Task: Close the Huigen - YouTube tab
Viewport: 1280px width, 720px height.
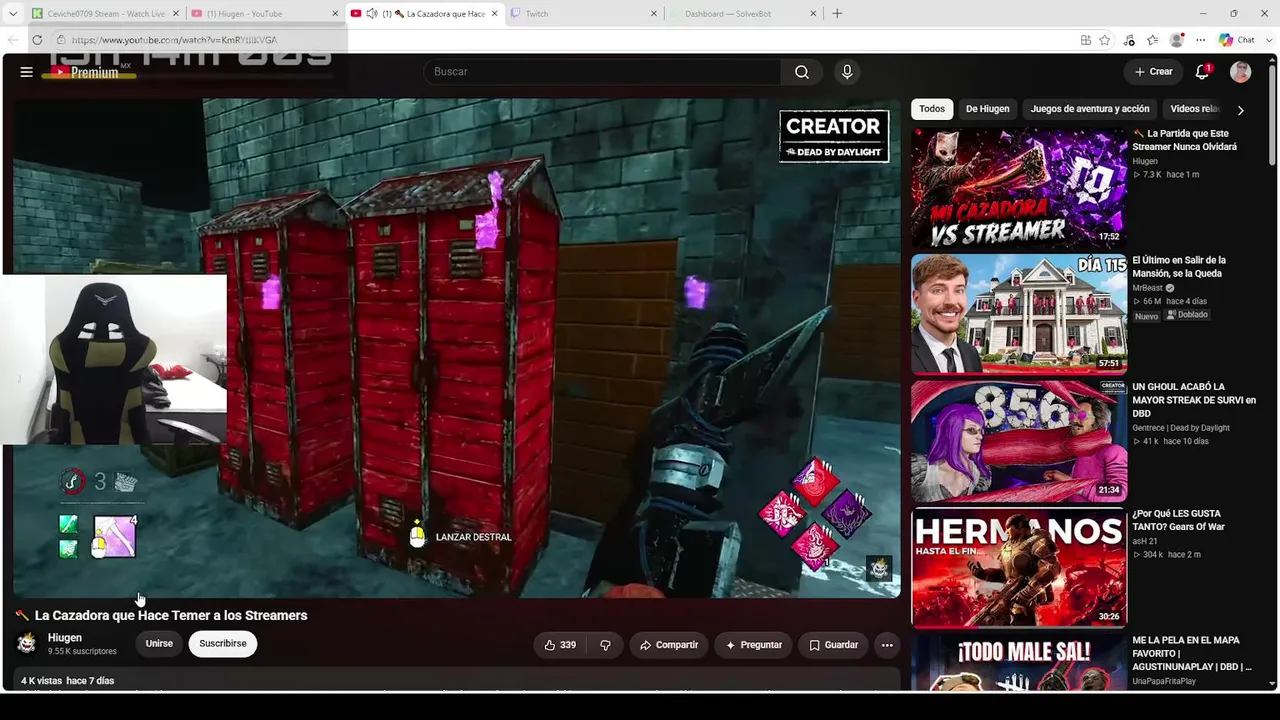Action: (x=335, y=14)
